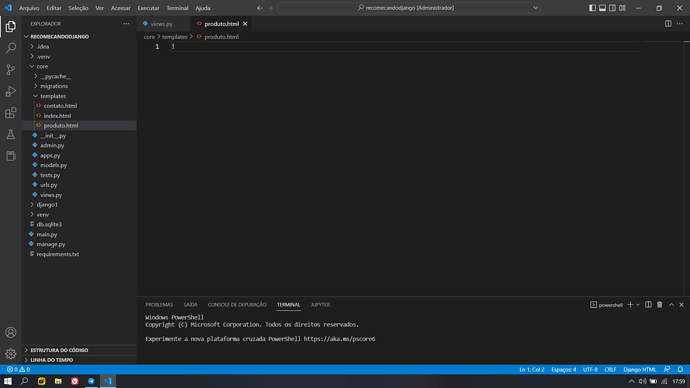Split the terminal pane
This screenshot has height=388, width=690.
(x=648, y=304)
